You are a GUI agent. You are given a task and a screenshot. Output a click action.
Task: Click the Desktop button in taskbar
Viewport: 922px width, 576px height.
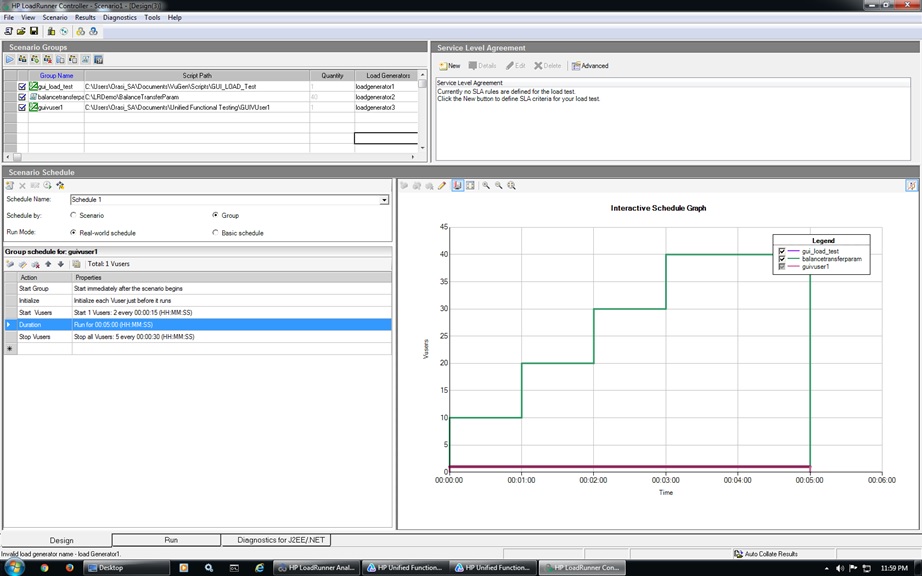coord(126,568)
